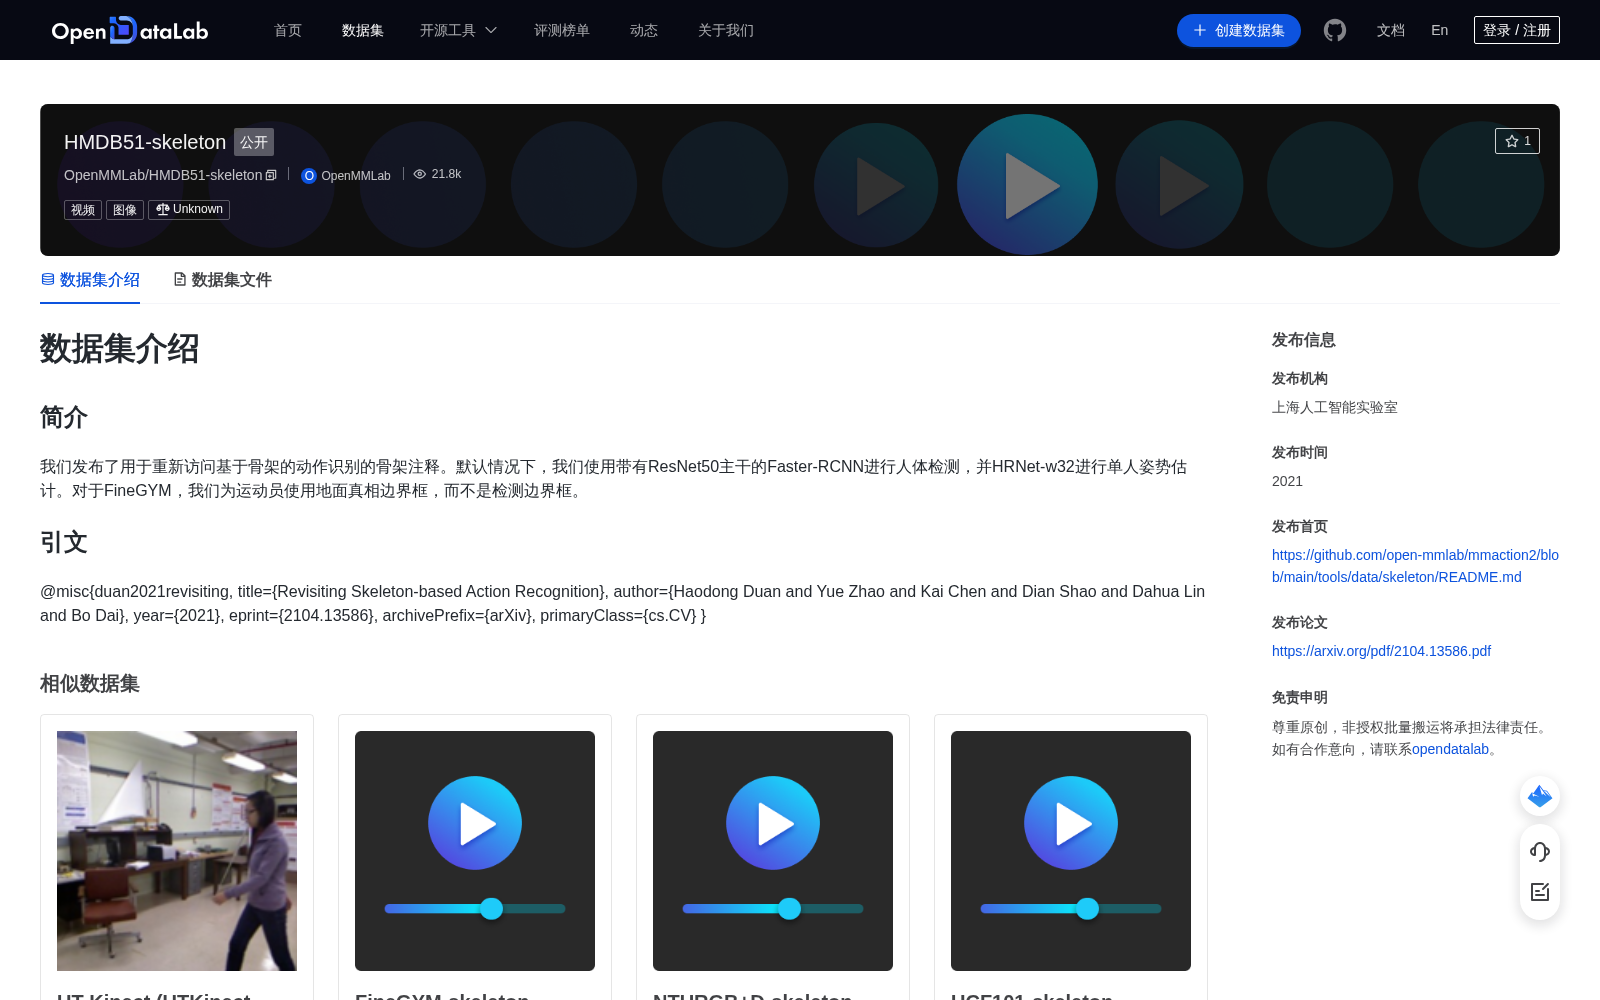Click the large play icon in banner
Screen dimensions: 1600x1000
point(1028,185)
